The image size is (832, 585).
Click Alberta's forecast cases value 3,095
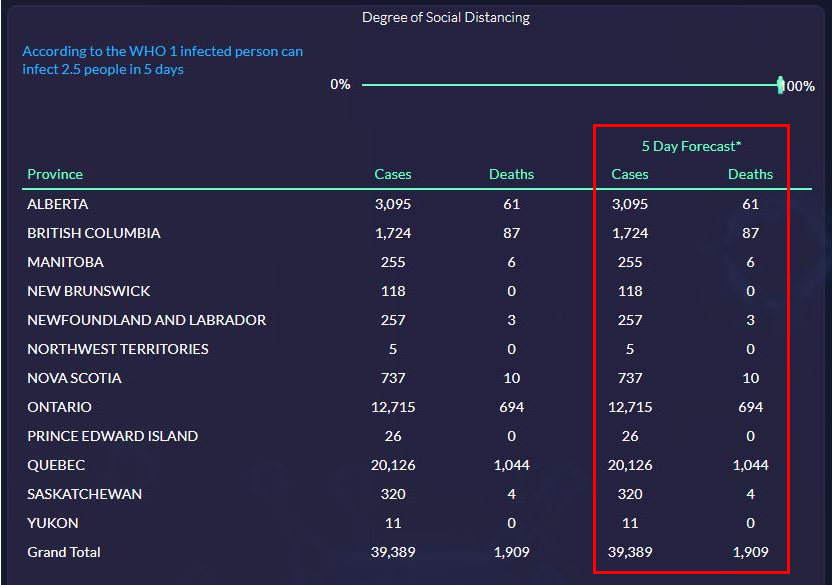tap(630, 204)
